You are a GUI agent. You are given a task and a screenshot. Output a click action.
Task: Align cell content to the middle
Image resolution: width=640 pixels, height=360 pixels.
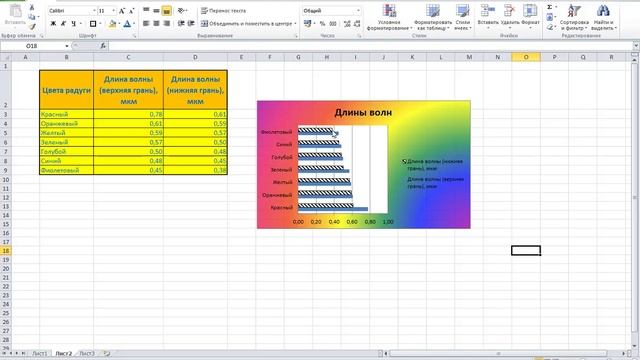tap(156, 11)
